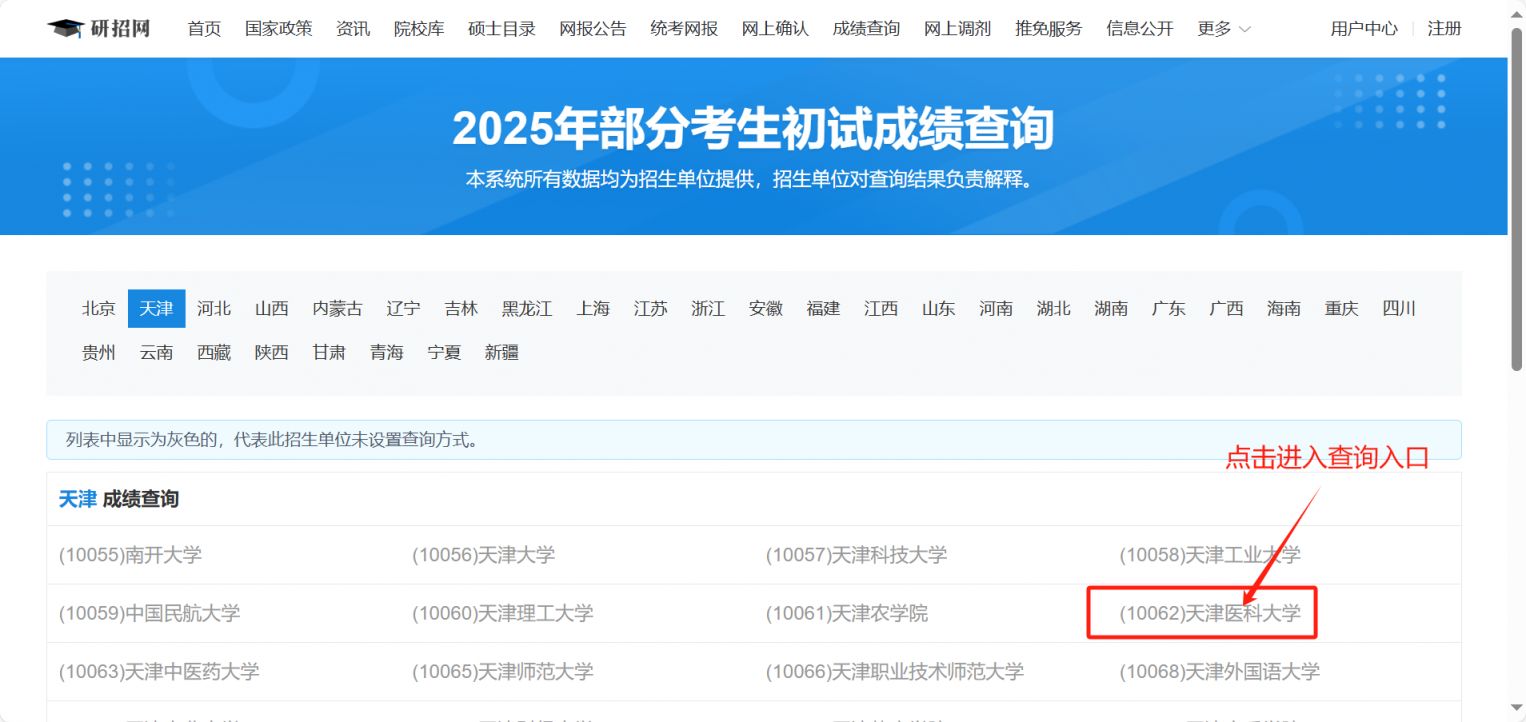Select 硕士目录 in the top bar

(502, 29)
